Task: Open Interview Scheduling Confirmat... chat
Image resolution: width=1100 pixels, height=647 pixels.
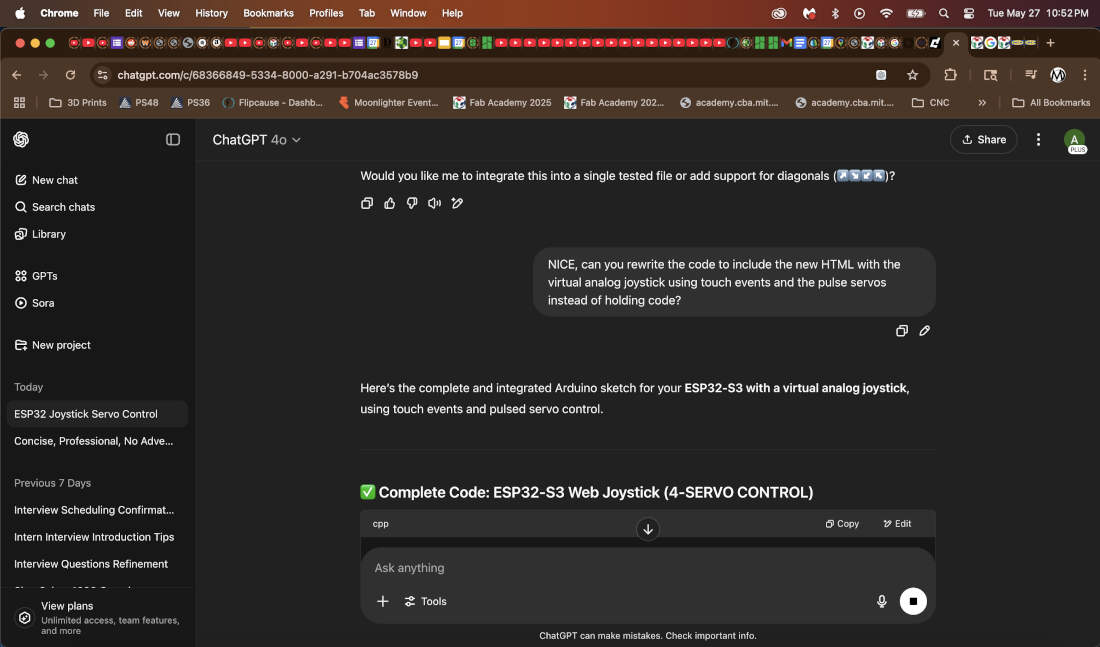Action: [x=98, y=509]
